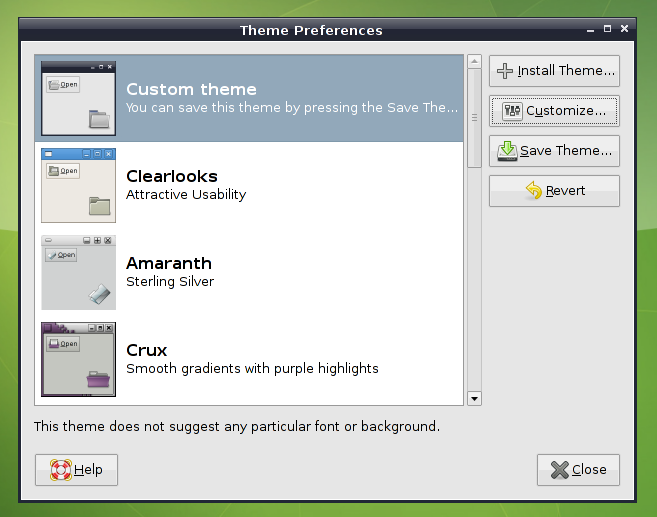Click the theme list scroll down arrow
657x517 pixels.
pos(474,398)
